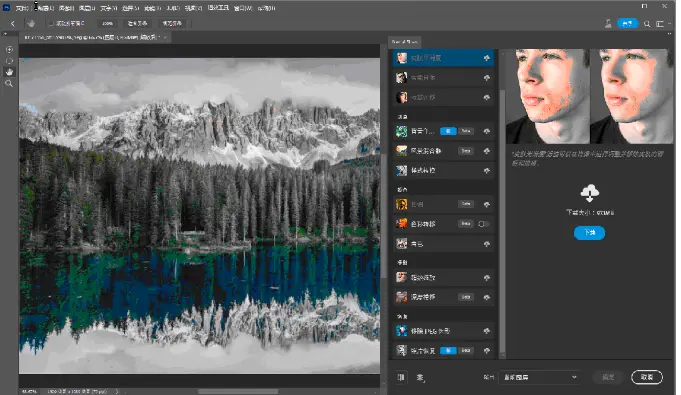Click the preview toggle icon at bottom of filter panel
Screen dimensions: 681x395
[x=401, y=377]
